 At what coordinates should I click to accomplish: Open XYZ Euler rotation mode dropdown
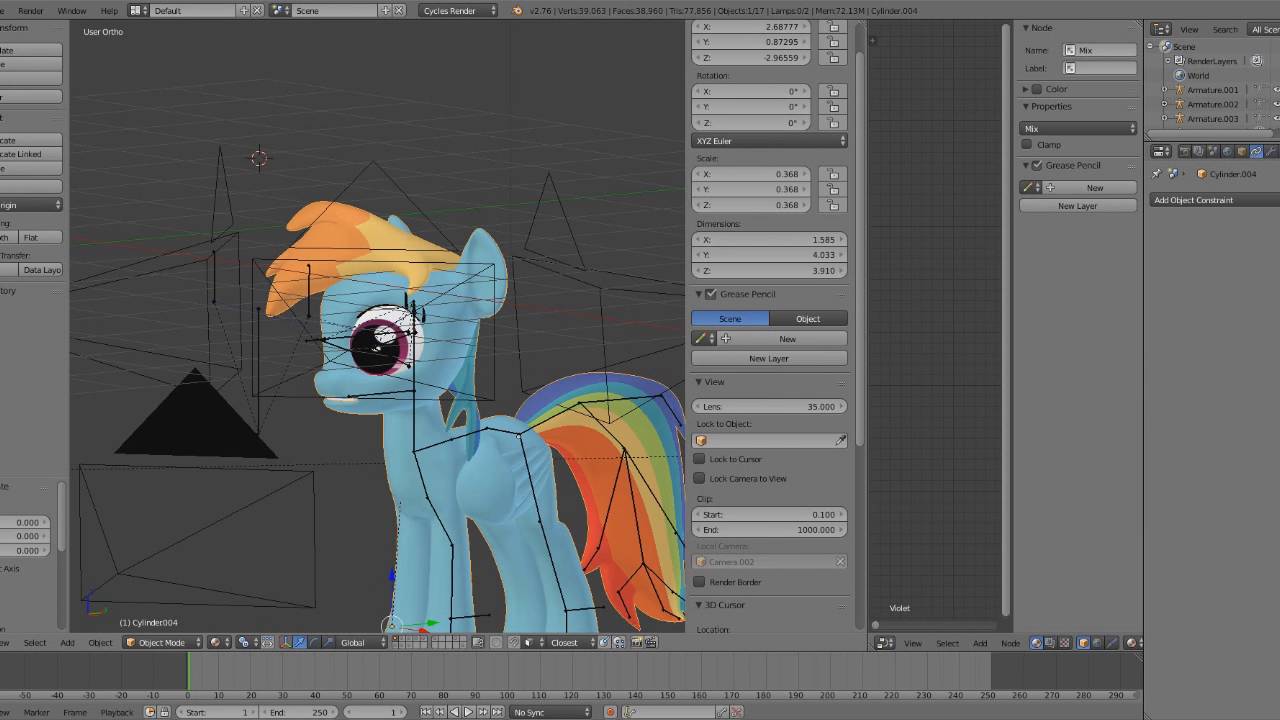(x=770, y=141)
